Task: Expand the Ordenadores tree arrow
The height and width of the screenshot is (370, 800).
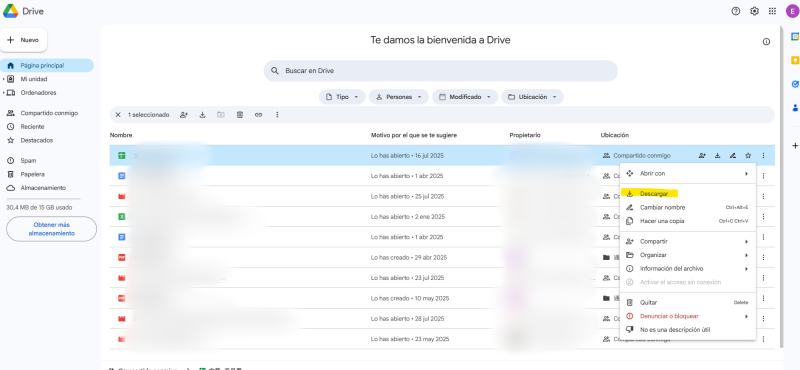Action: pos(4,93)
